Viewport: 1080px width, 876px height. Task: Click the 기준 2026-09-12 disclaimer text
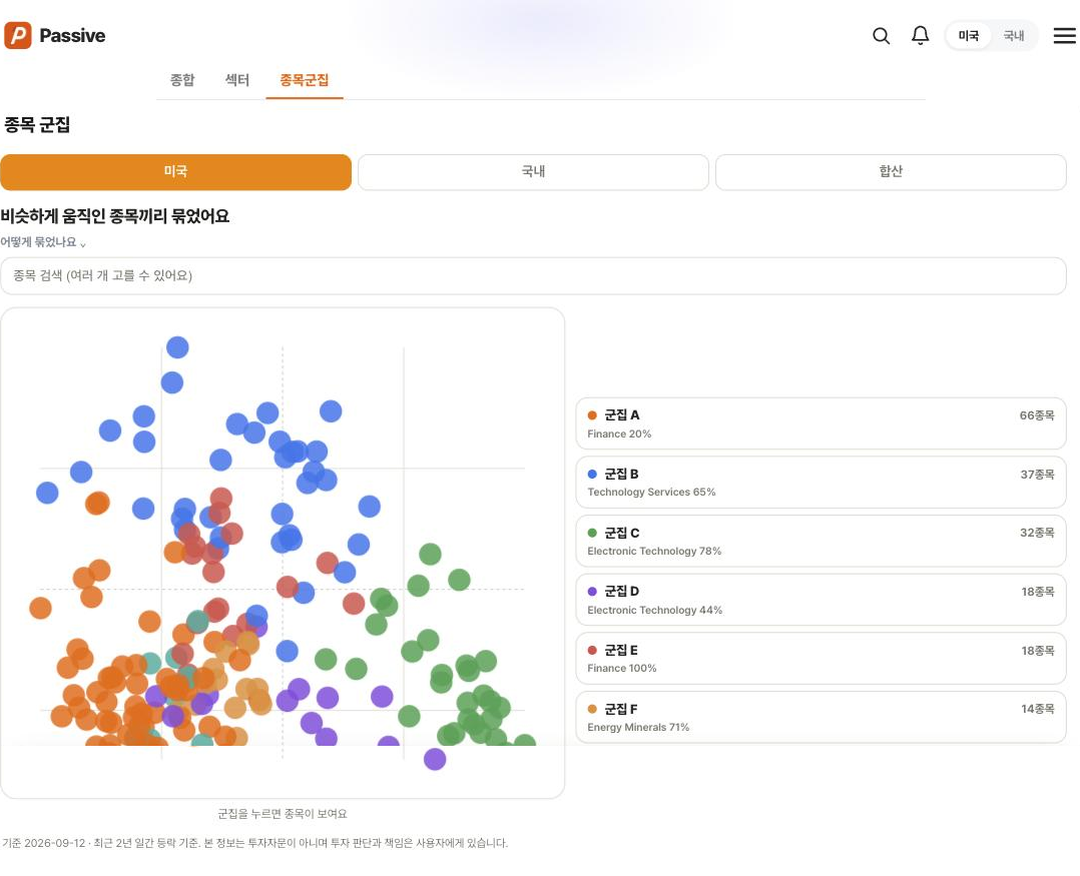[x=255, y=843]
